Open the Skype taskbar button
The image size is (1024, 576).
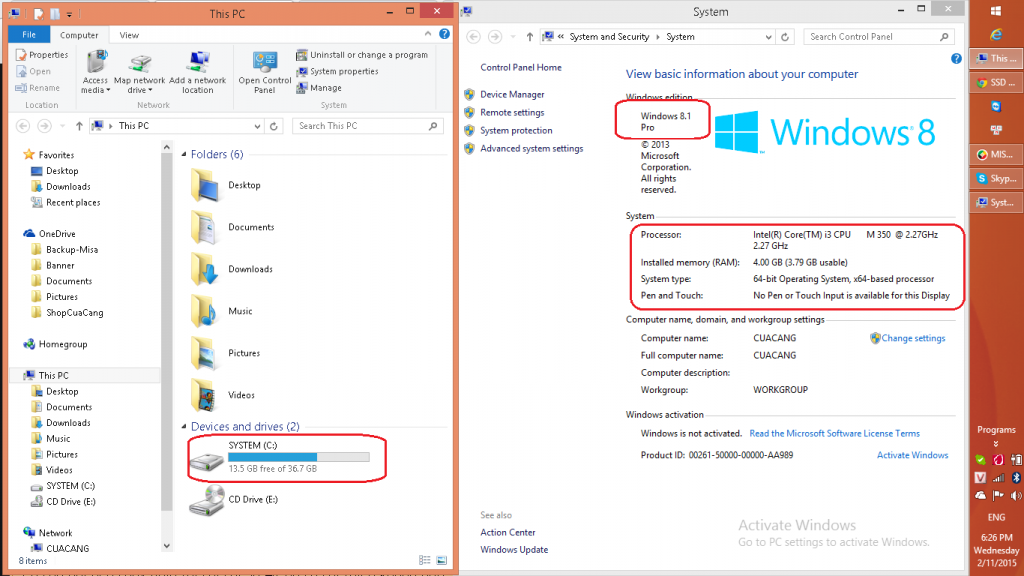[997, 178]
